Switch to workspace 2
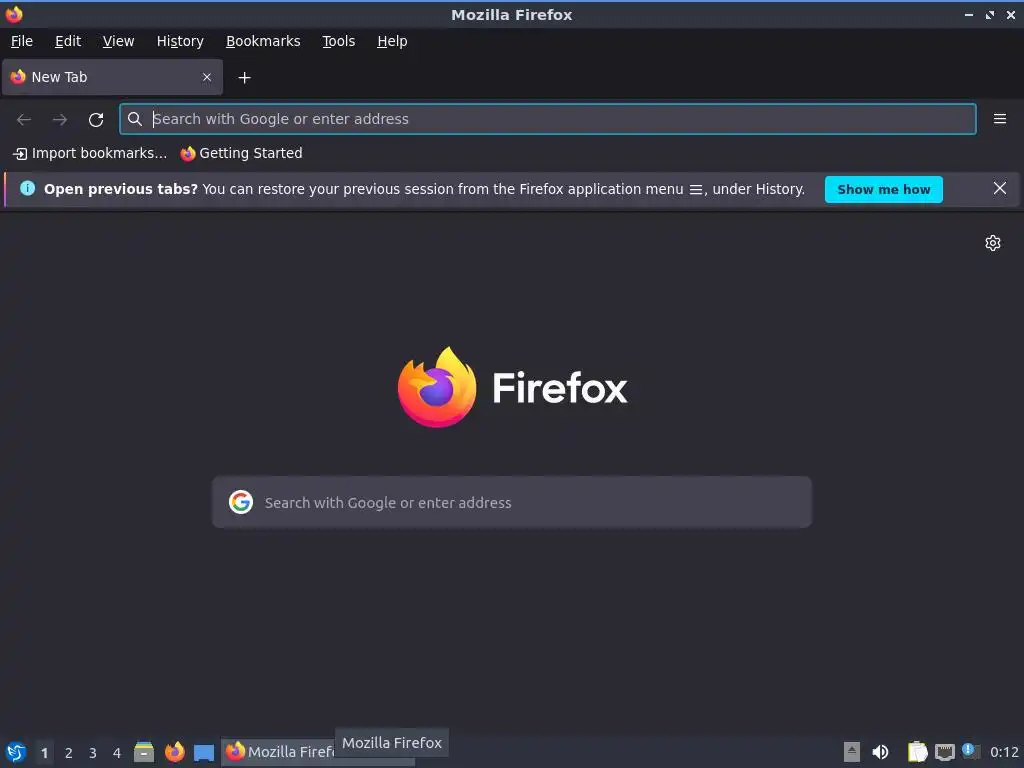This screenshot has width=1024, height=768. (x=69, y=753)
